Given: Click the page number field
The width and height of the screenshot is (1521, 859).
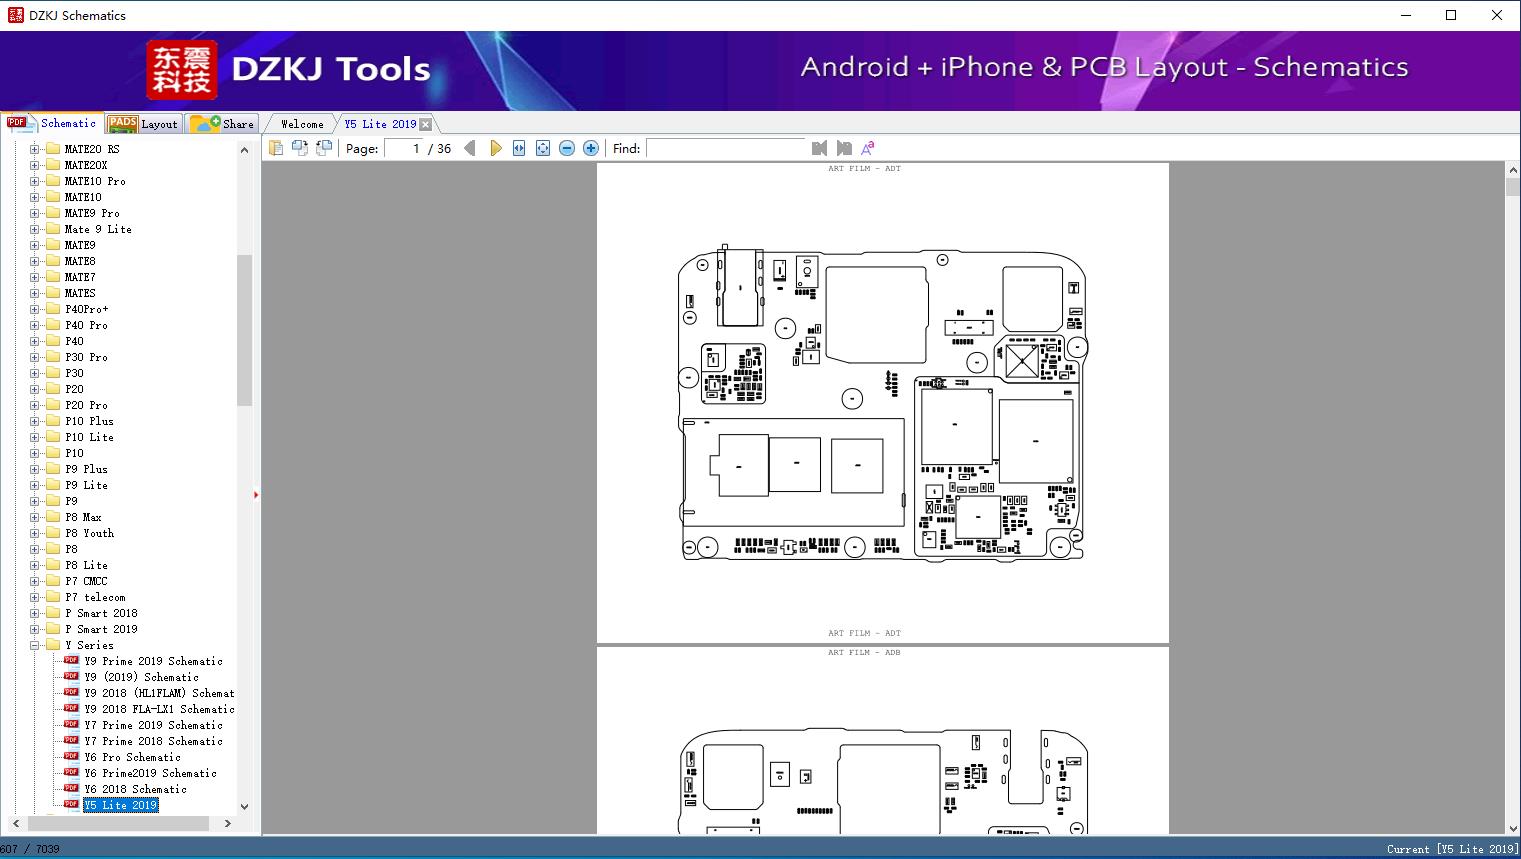Looking at the screenshot, I should pyautogui.click(x=403, y=148).
